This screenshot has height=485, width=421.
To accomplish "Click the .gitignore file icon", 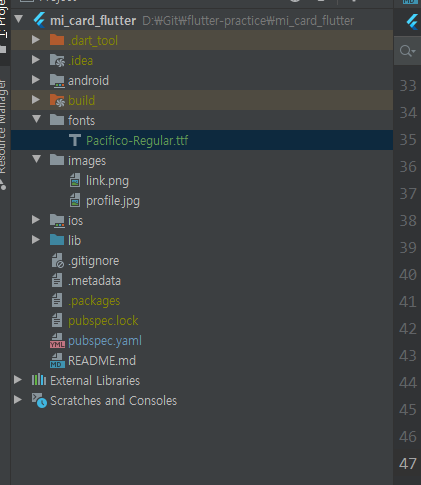I will click(57, 260).
